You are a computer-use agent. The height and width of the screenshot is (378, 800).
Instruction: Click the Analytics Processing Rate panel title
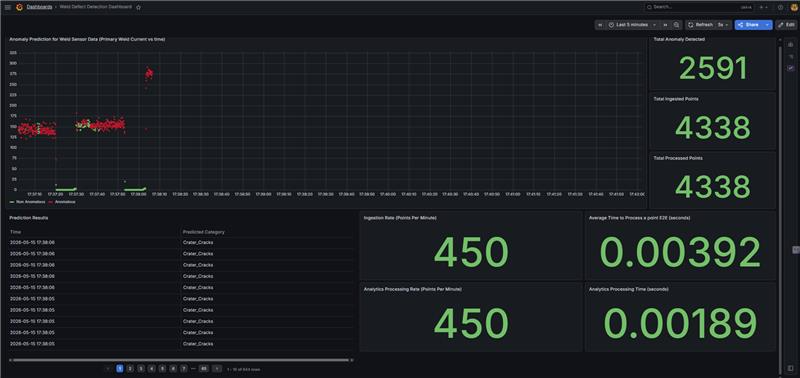(412, 289)
